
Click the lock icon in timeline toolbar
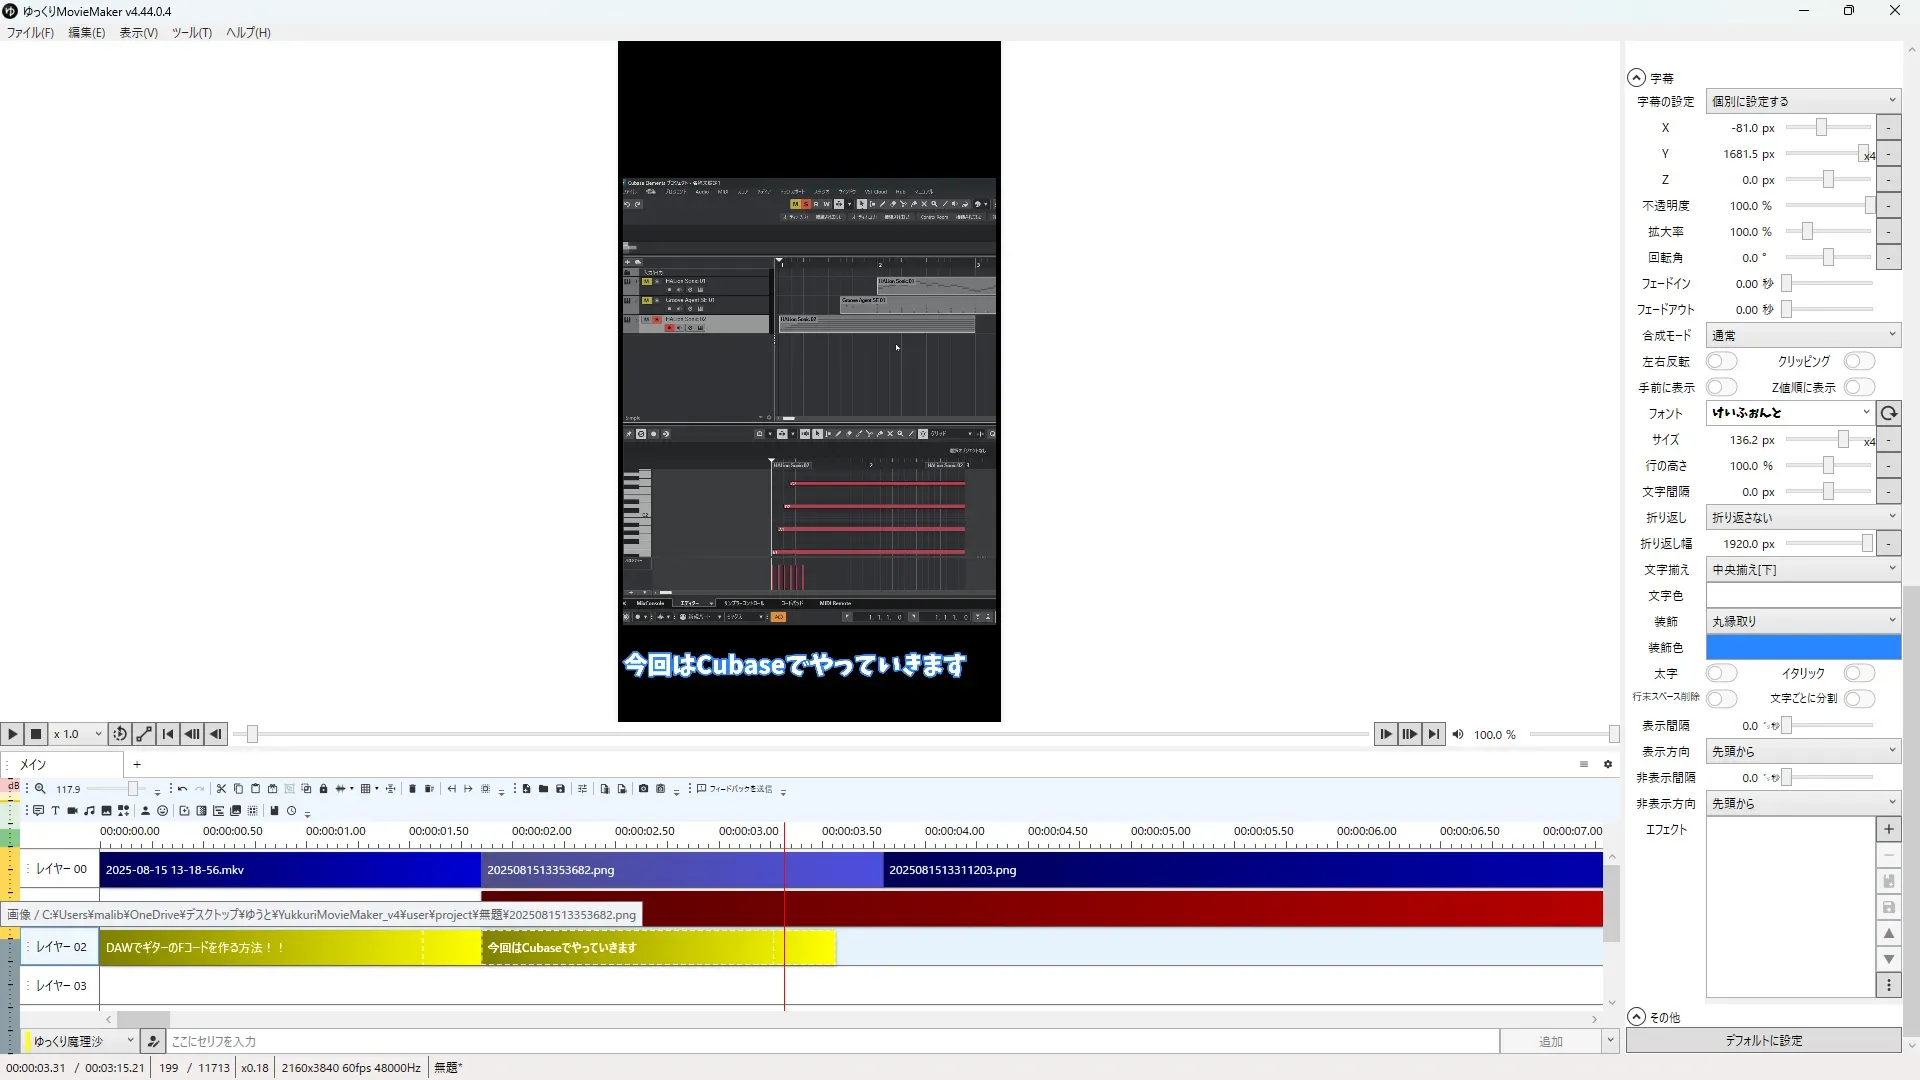[x=323, y=789]
